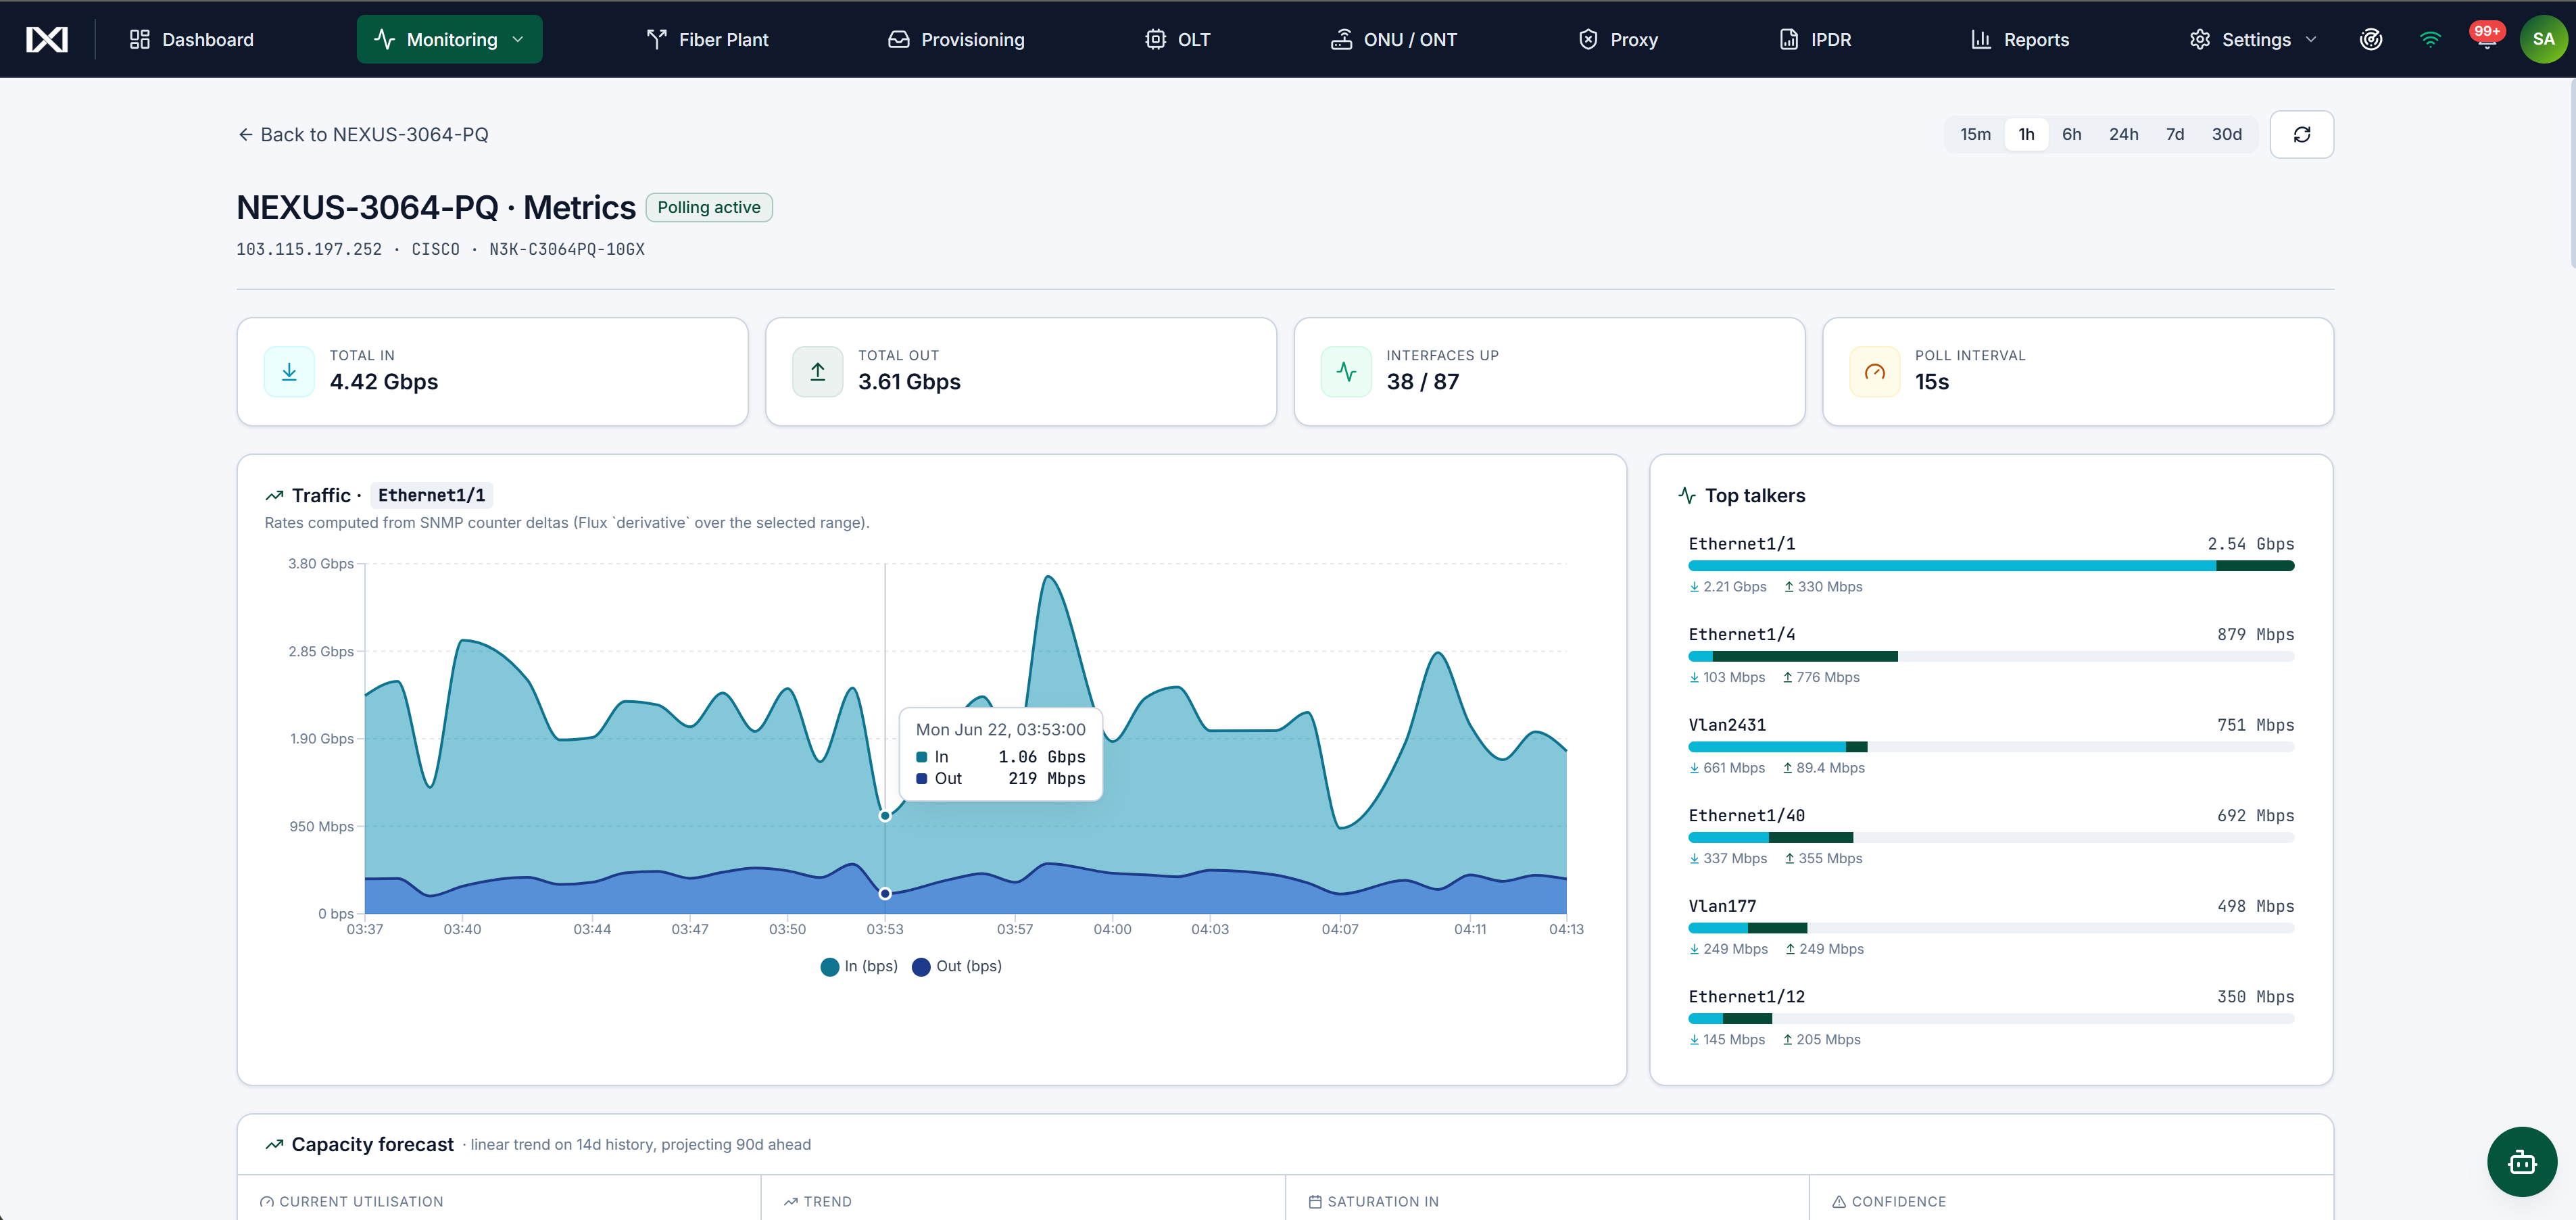Click the Vlan2431 usage bar

pos(1991,747)
